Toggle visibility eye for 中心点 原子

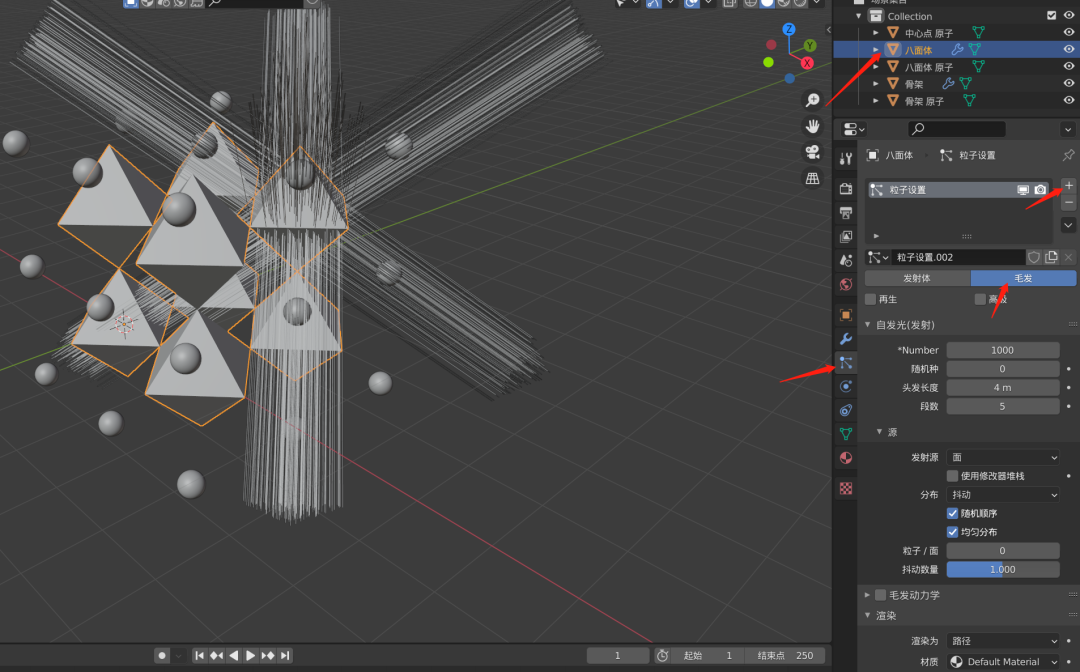coord(1068,32)
